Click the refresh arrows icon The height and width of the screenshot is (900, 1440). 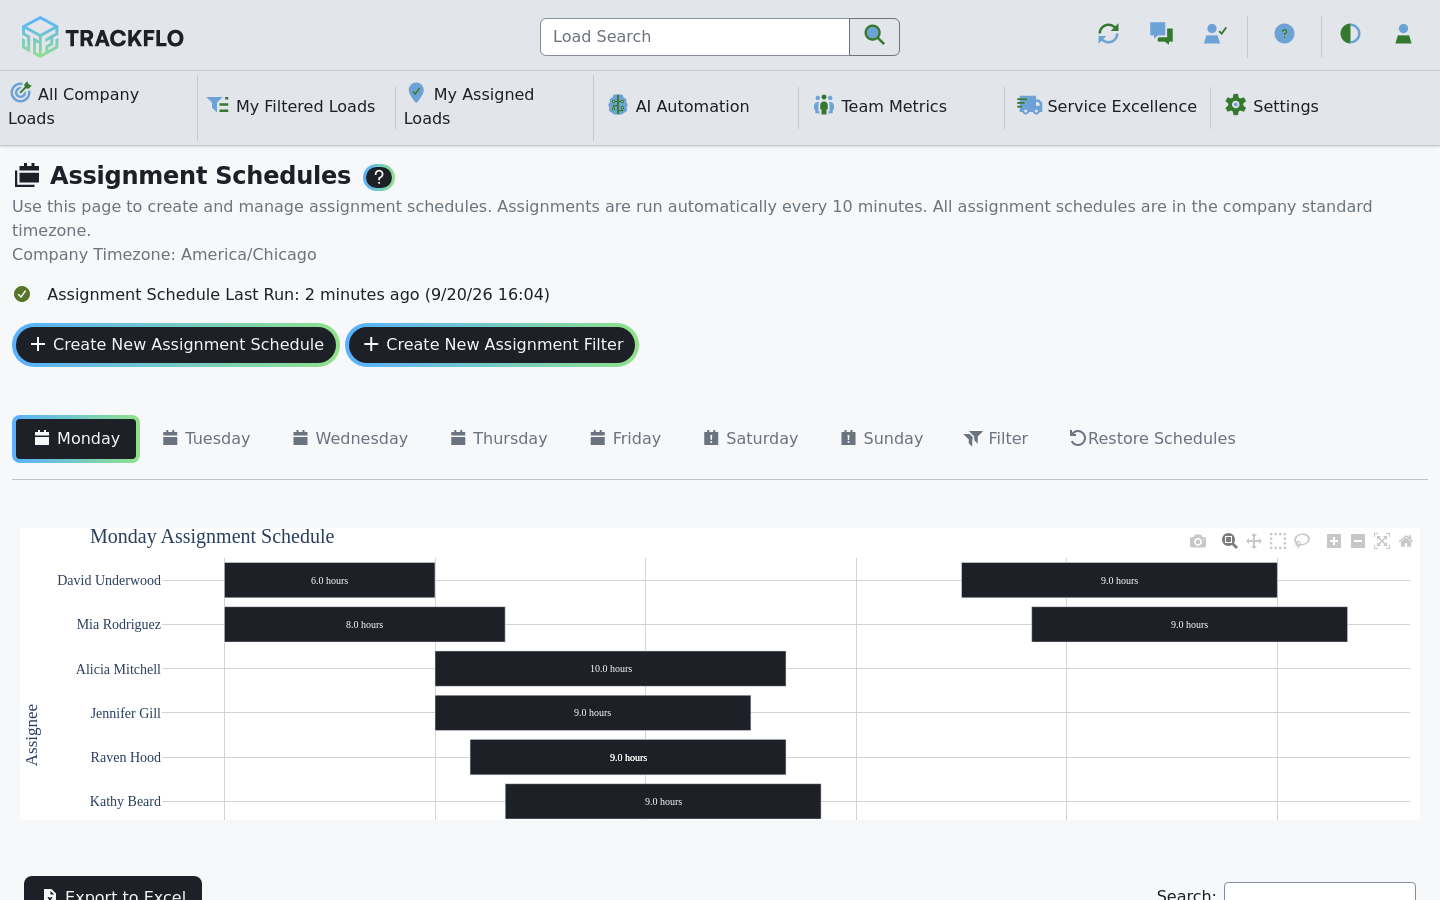click(1108, 34)
